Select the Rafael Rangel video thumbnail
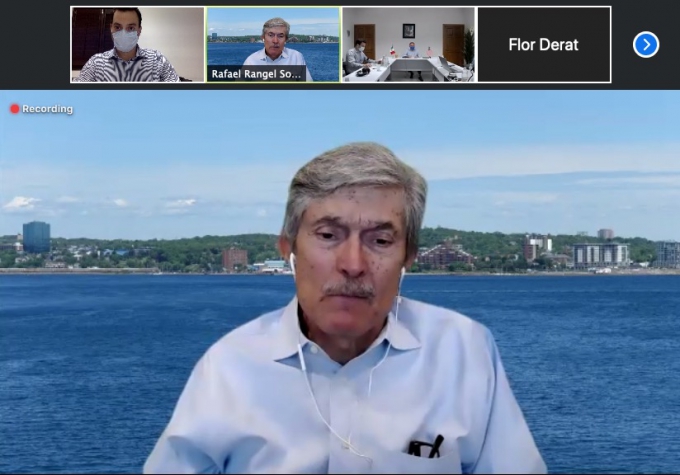 point(272,38)
